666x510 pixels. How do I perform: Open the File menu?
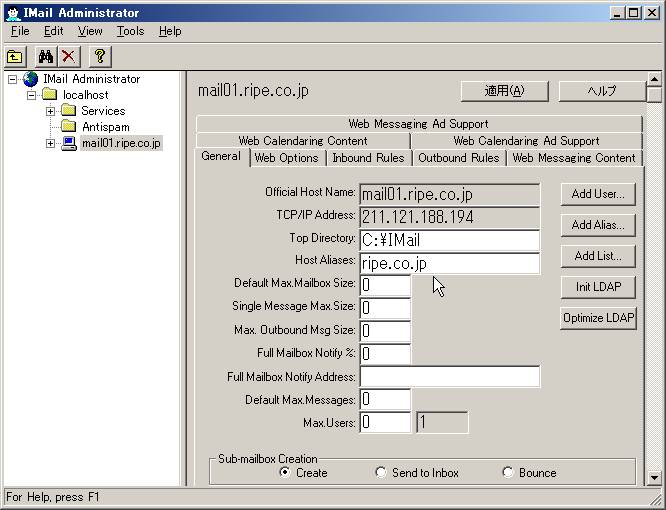[20, 31]
